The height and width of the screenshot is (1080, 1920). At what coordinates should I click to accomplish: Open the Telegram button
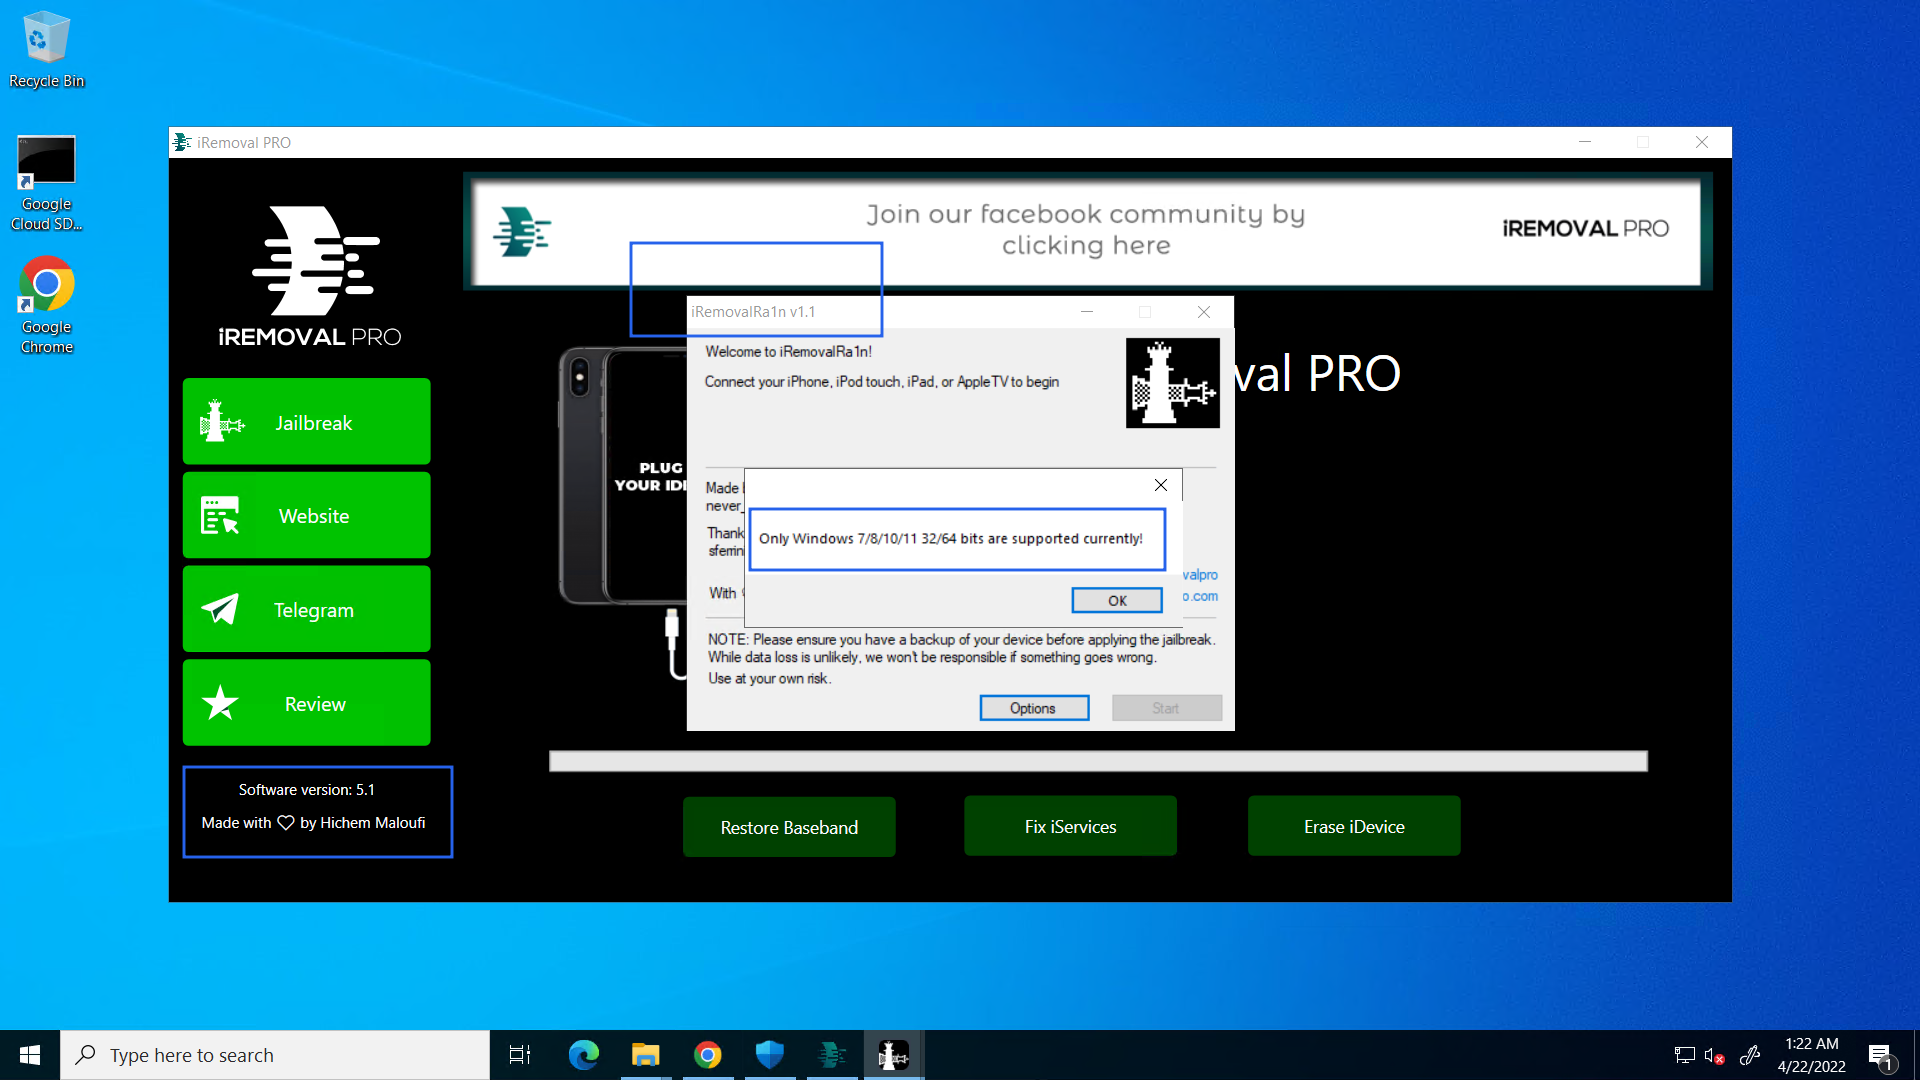(x=306, y=609)
